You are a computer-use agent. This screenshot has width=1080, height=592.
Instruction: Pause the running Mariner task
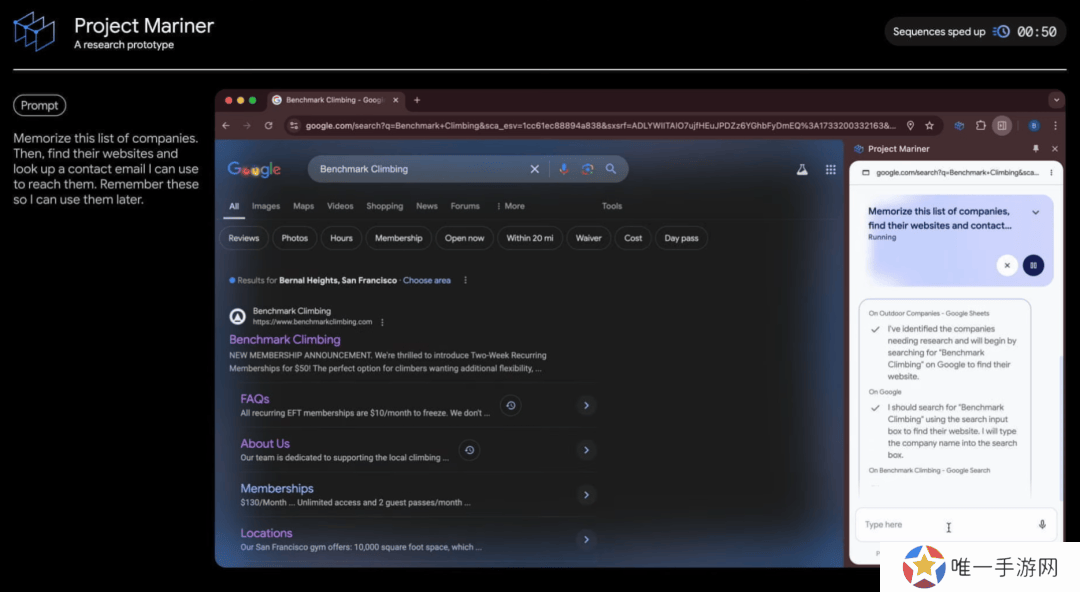1033,265
